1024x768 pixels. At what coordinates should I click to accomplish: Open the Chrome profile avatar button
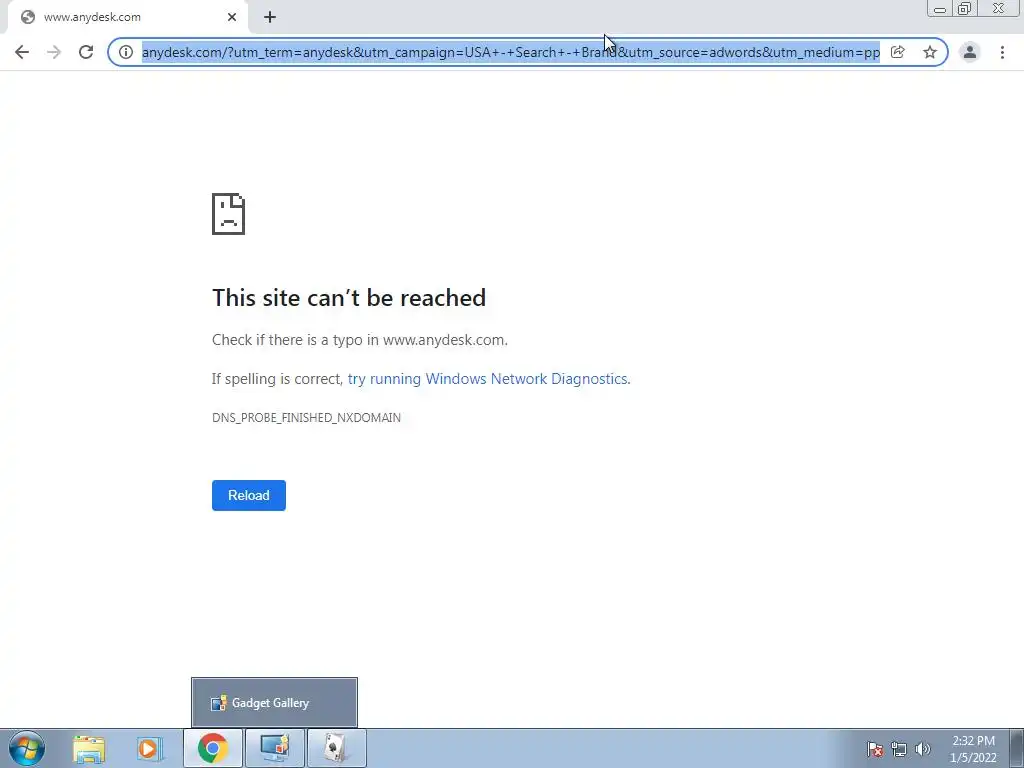[970, 52]
